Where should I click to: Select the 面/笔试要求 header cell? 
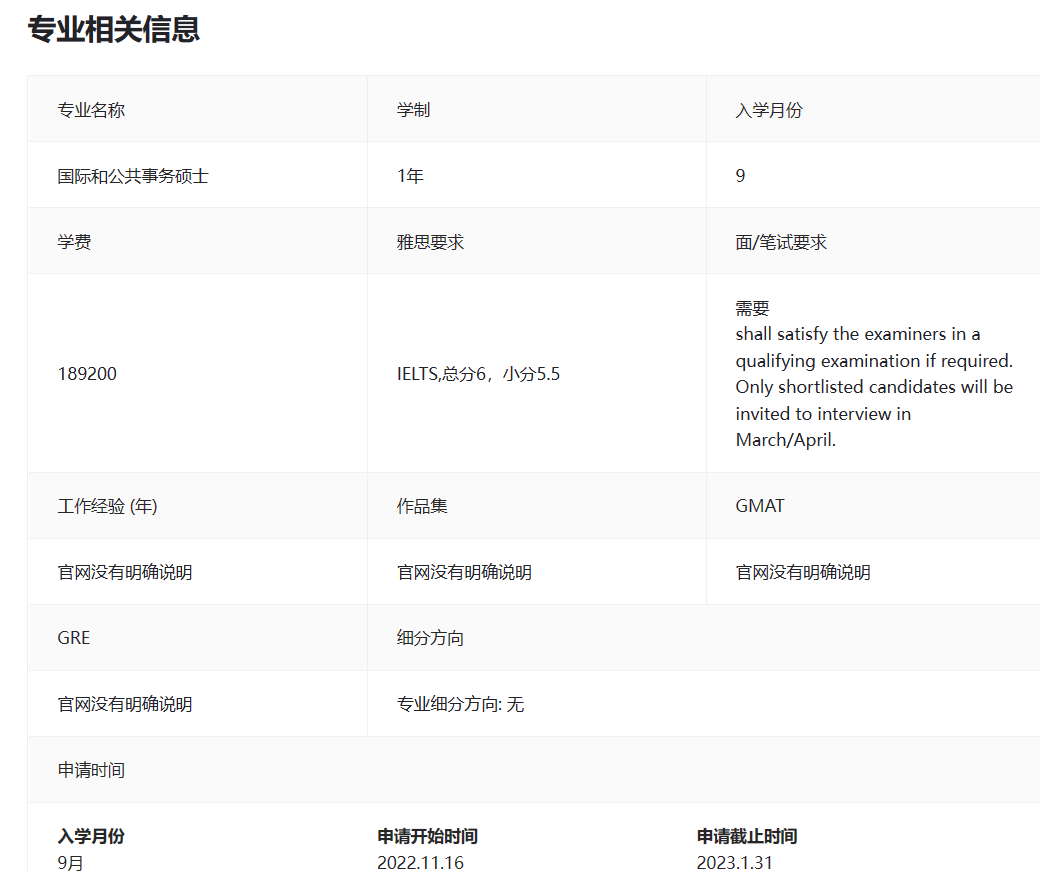(x=781, y=242)
